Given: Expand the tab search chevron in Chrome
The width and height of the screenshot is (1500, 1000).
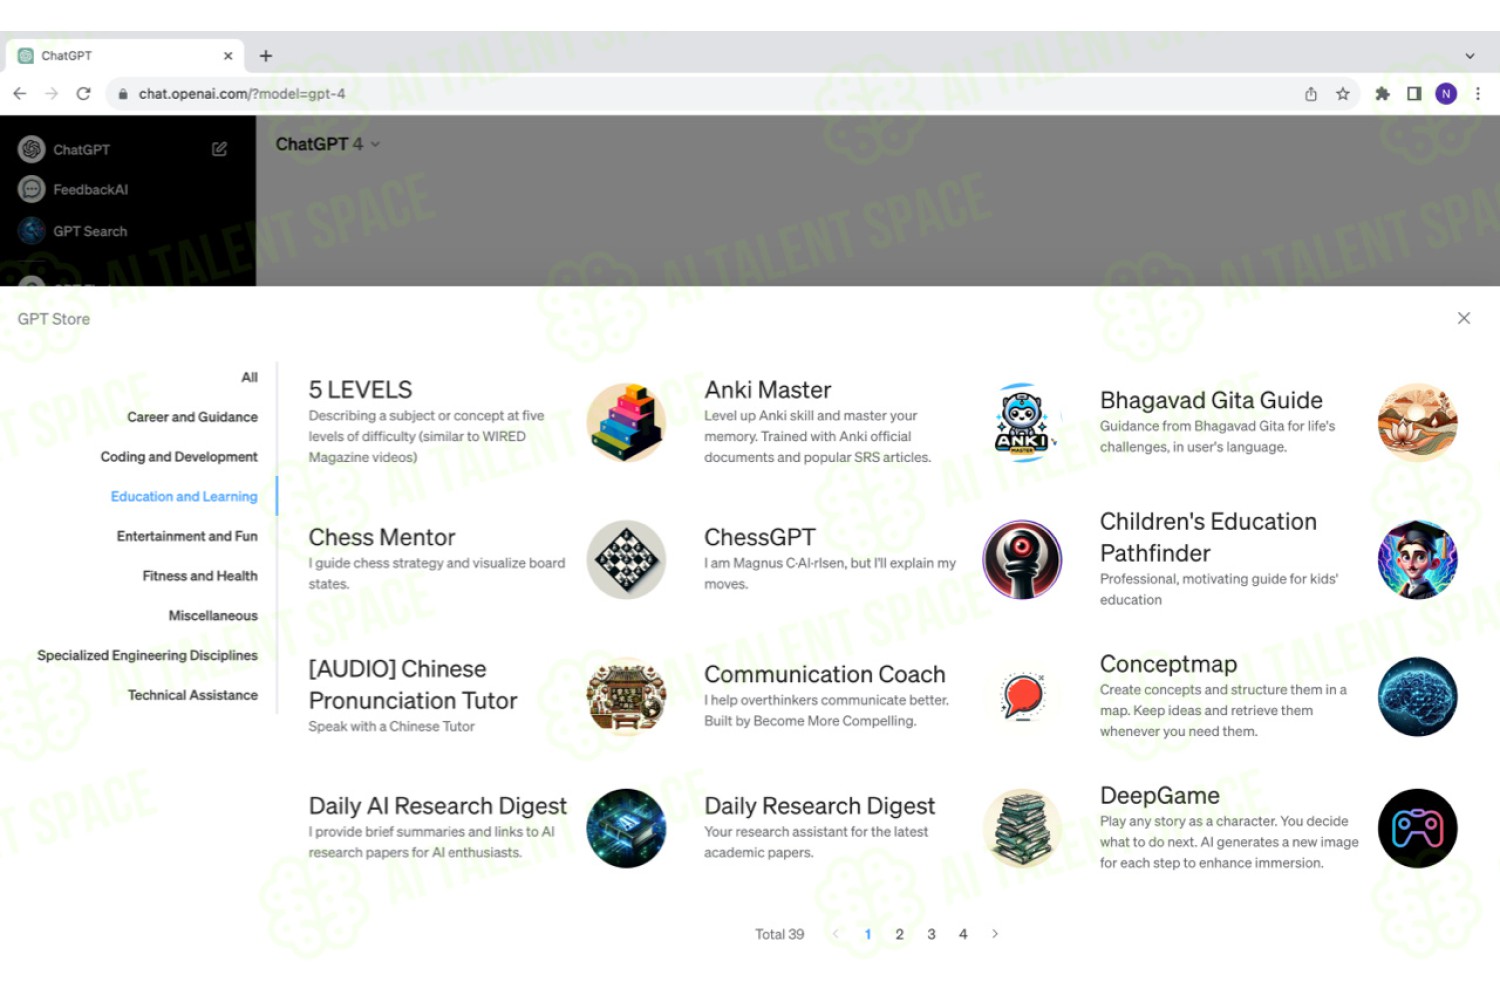Looking at the screenshot, I should (x=1470, y=56).
